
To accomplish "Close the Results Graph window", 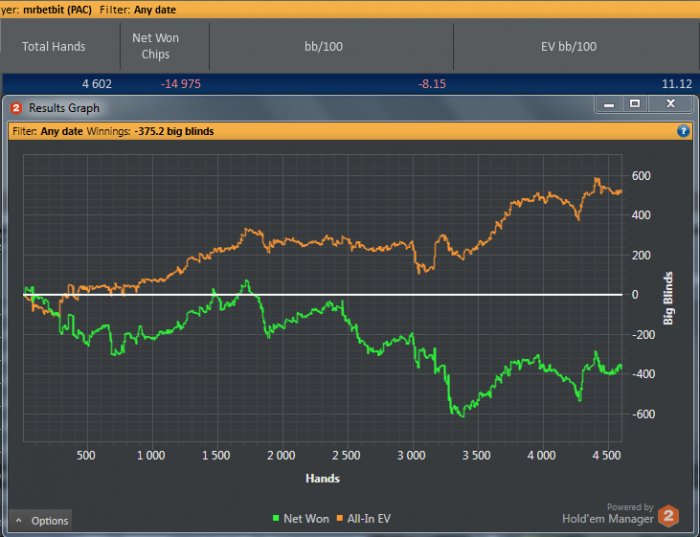I will (670, 104).
